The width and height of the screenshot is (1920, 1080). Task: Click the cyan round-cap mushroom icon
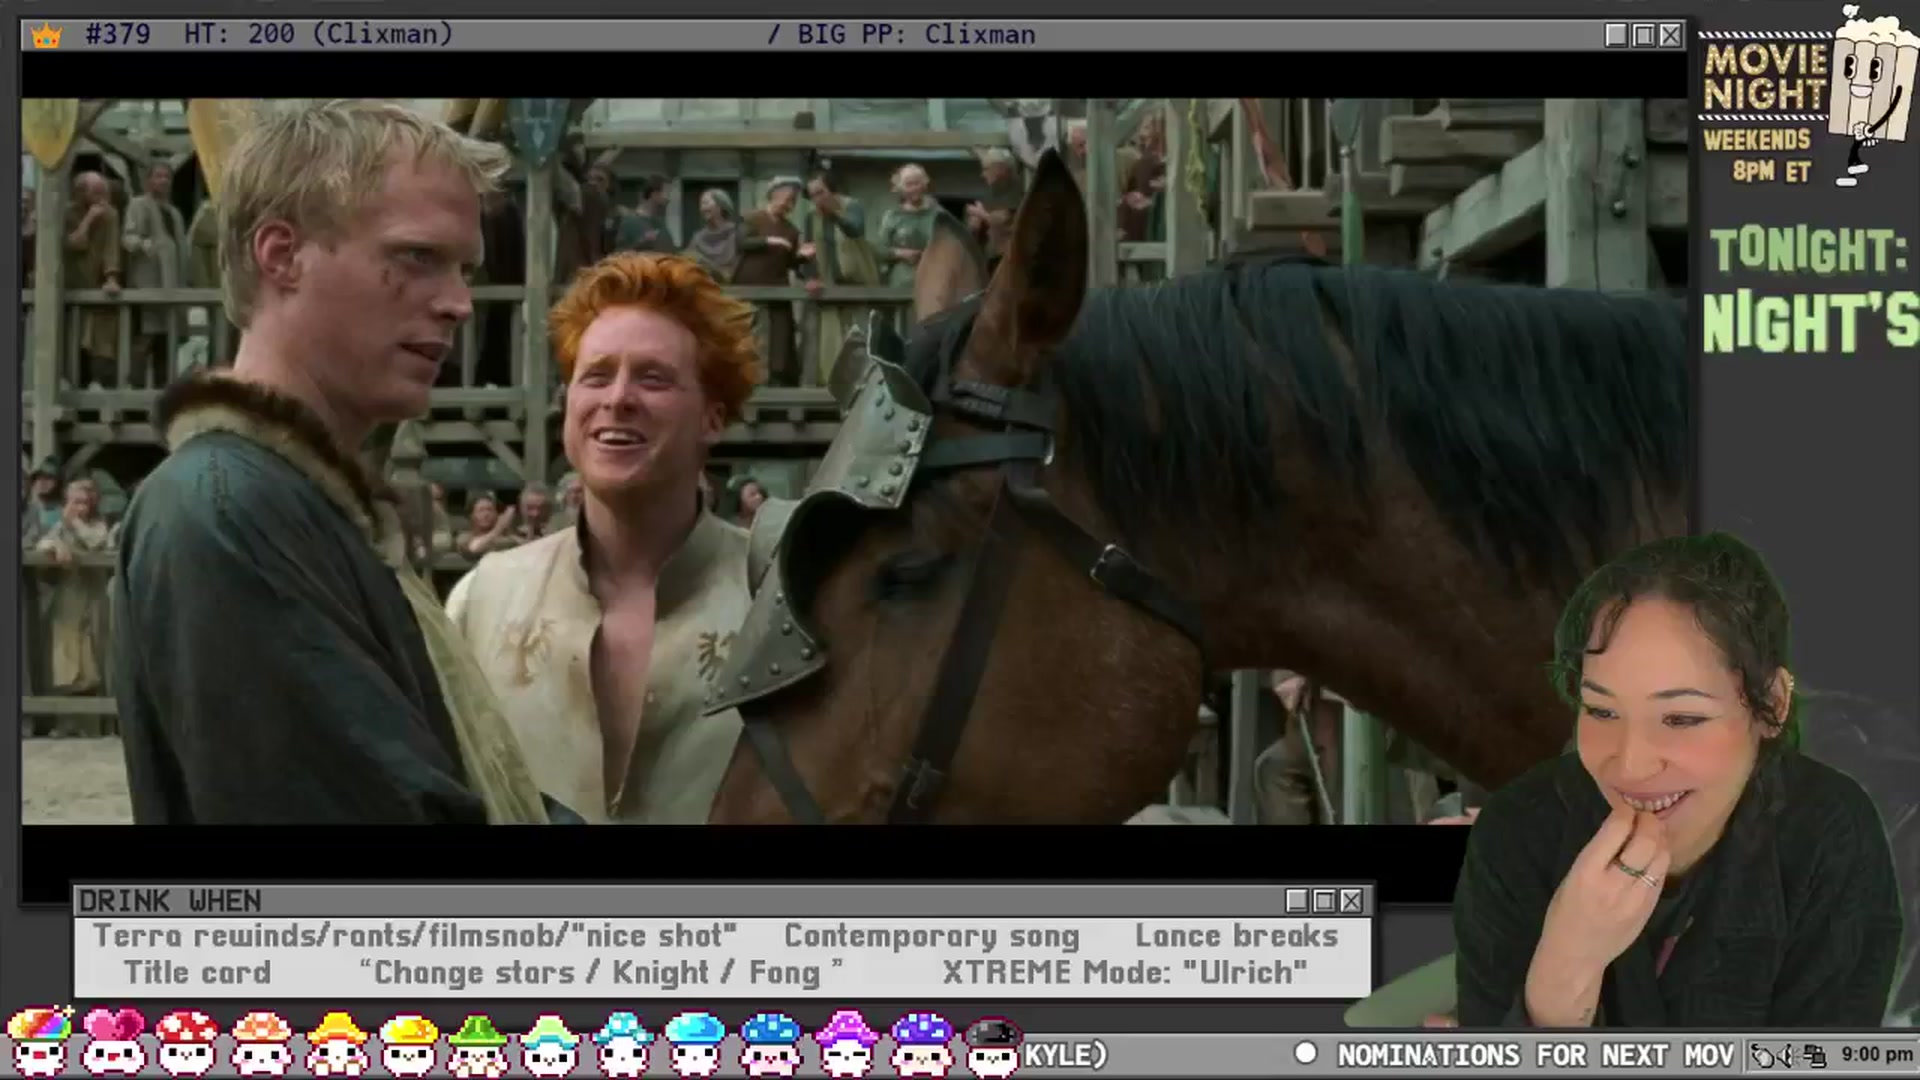coord(695,1044)
